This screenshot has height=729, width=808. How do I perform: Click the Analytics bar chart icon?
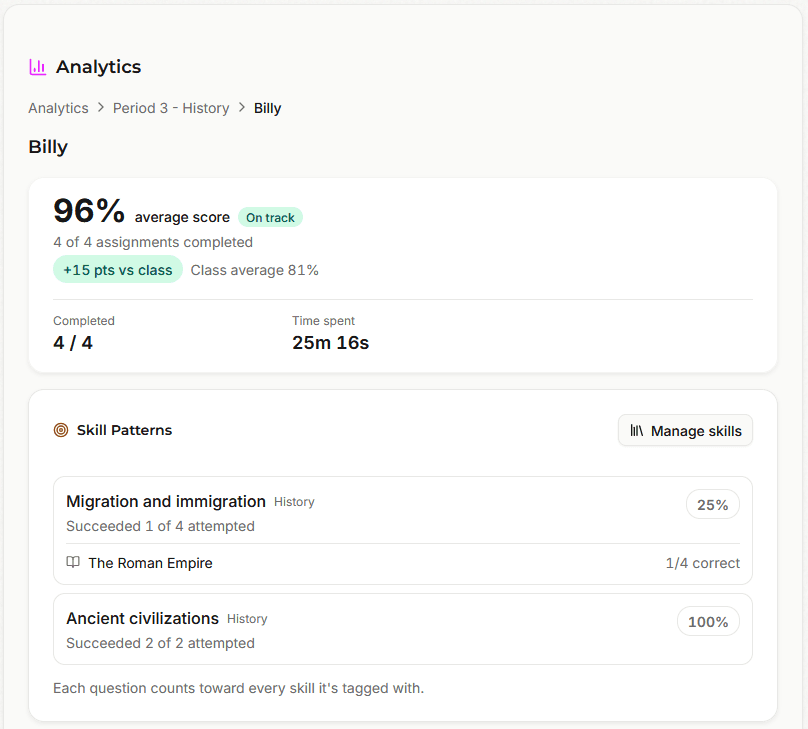[x=38, y=67]
